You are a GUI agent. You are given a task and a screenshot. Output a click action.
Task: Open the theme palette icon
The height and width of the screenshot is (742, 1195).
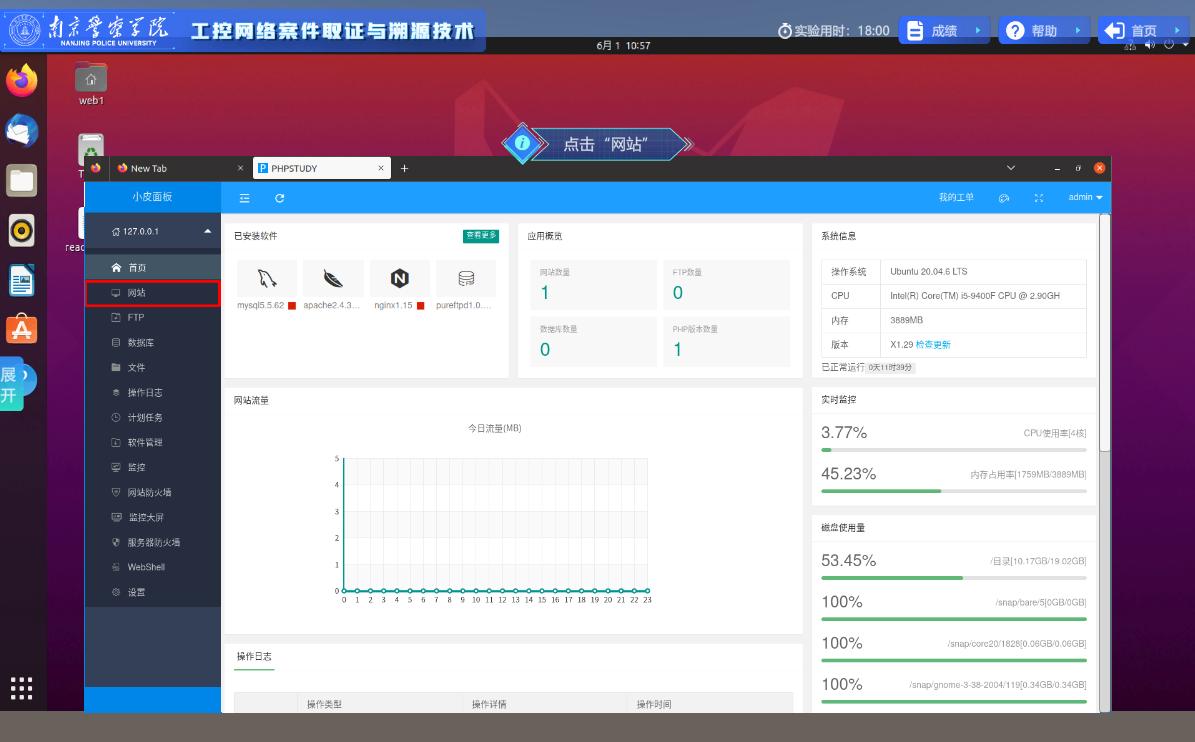point(1004,198)
